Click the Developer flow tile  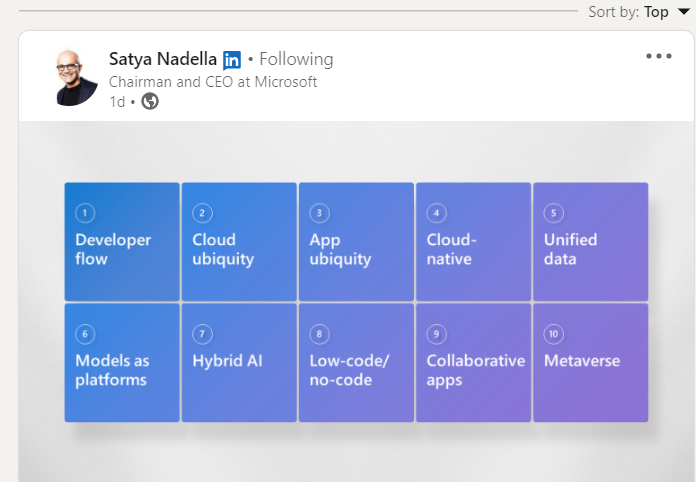(122, 242)
